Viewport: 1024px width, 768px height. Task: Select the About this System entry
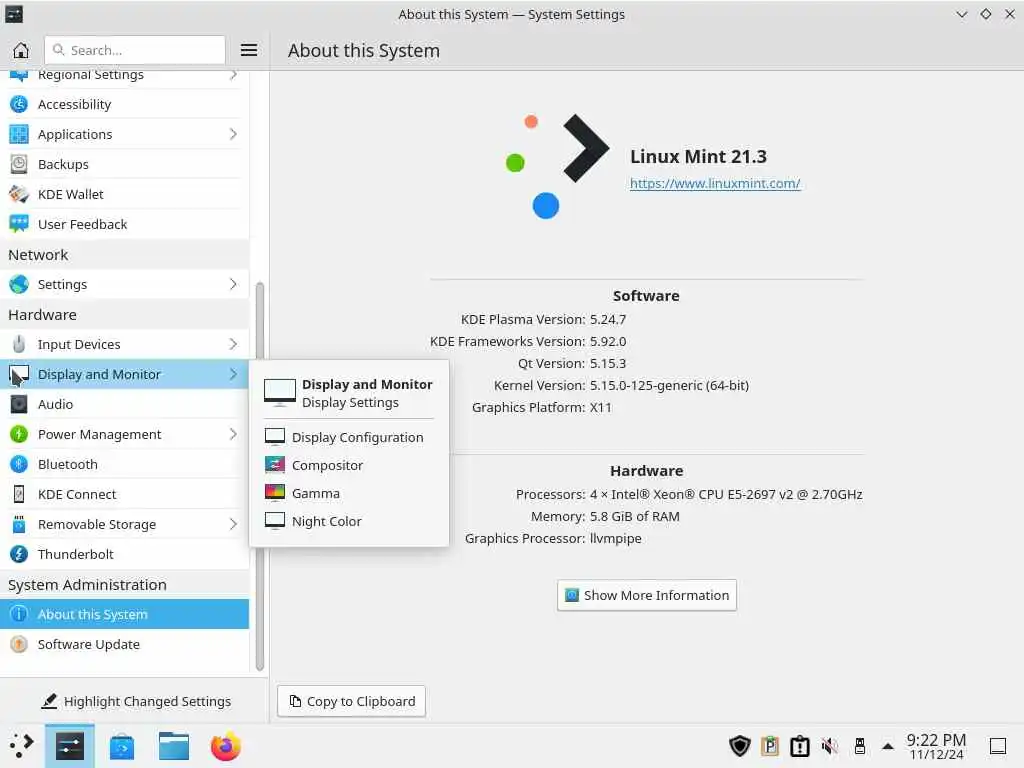[124, 615]
